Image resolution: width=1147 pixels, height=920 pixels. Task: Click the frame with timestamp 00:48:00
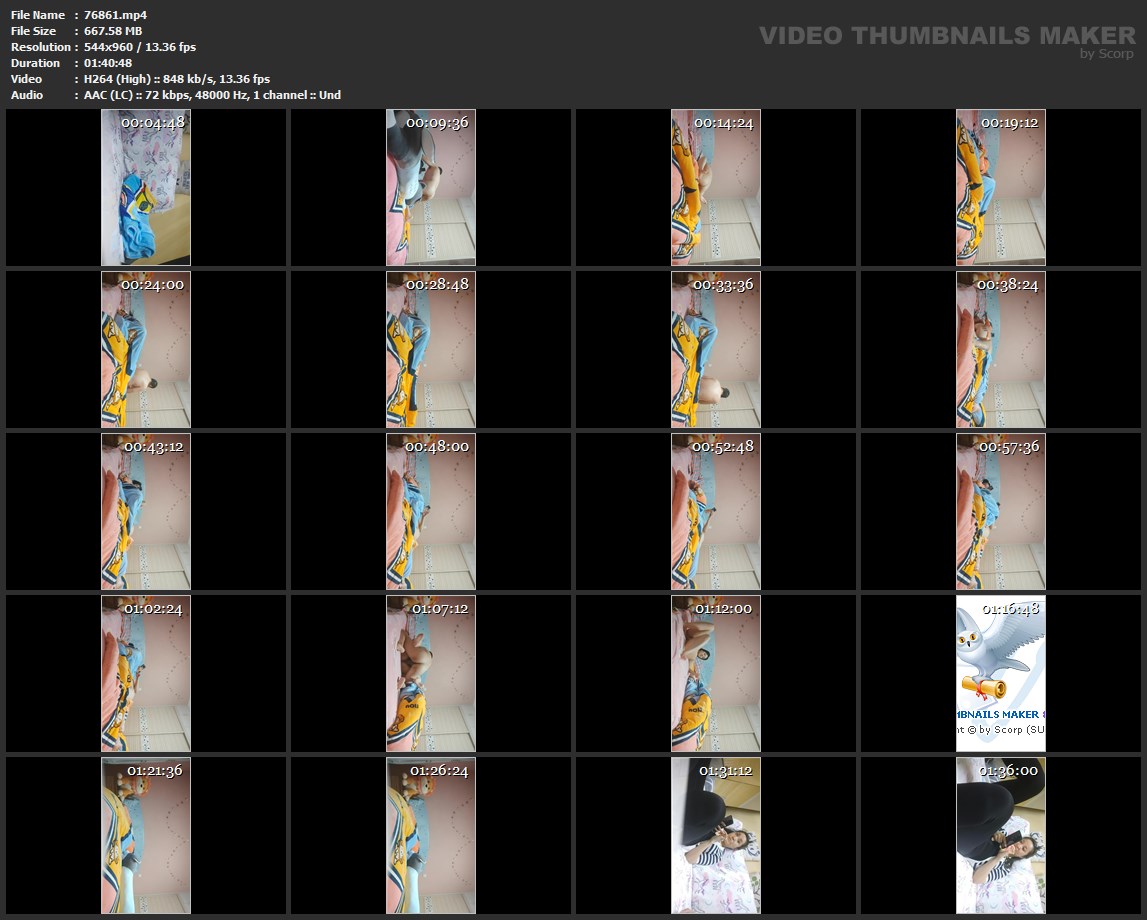[x=431, y=512]
